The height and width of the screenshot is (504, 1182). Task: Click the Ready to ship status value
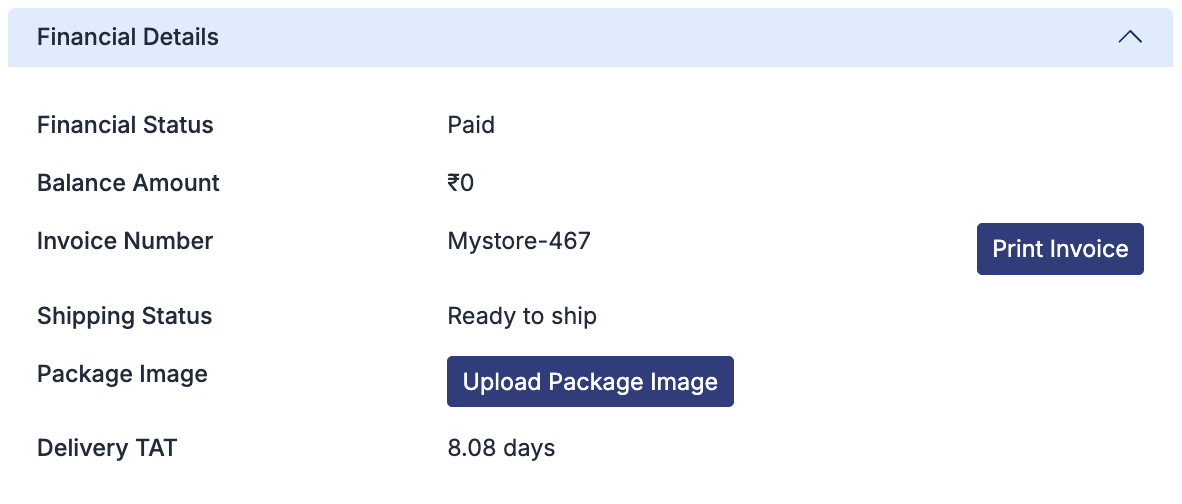(522, 316)
